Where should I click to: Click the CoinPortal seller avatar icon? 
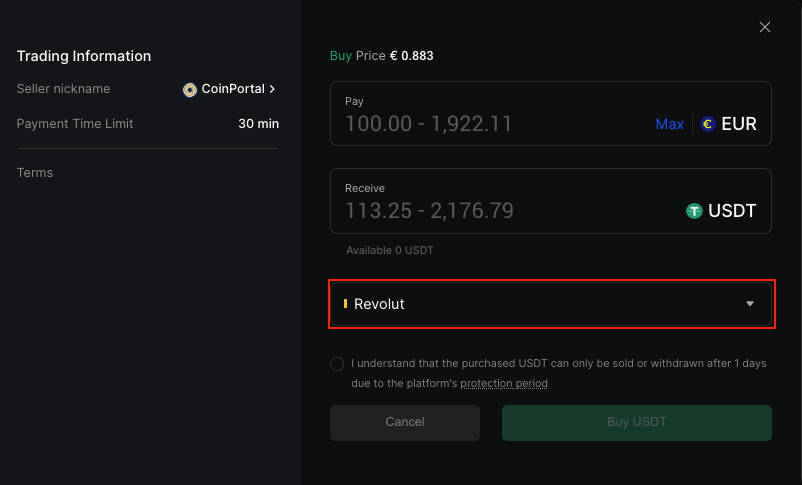190,89
